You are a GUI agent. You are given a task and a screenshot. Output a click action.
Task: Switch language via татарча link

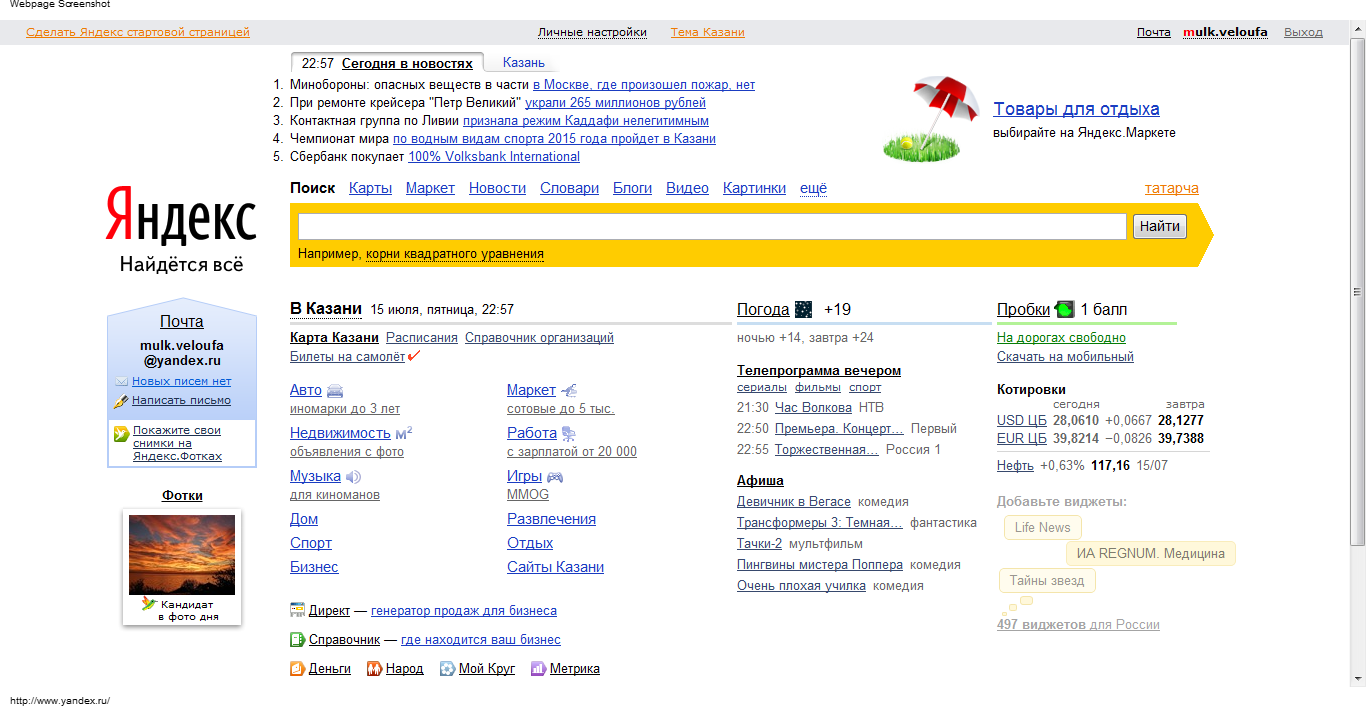pos(1172,188)
